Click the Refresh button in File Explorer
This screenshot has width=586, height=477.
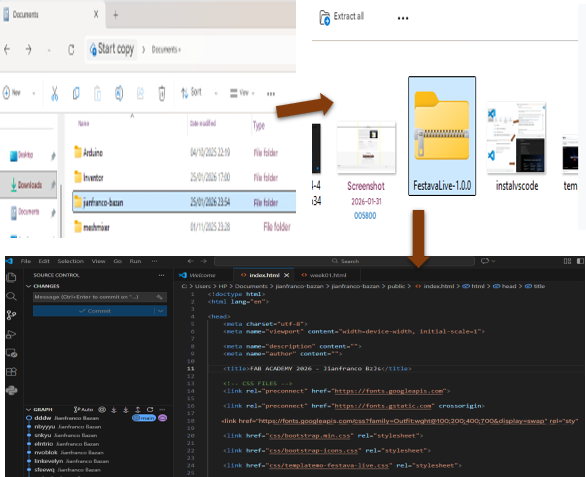(x=71, y=49)
